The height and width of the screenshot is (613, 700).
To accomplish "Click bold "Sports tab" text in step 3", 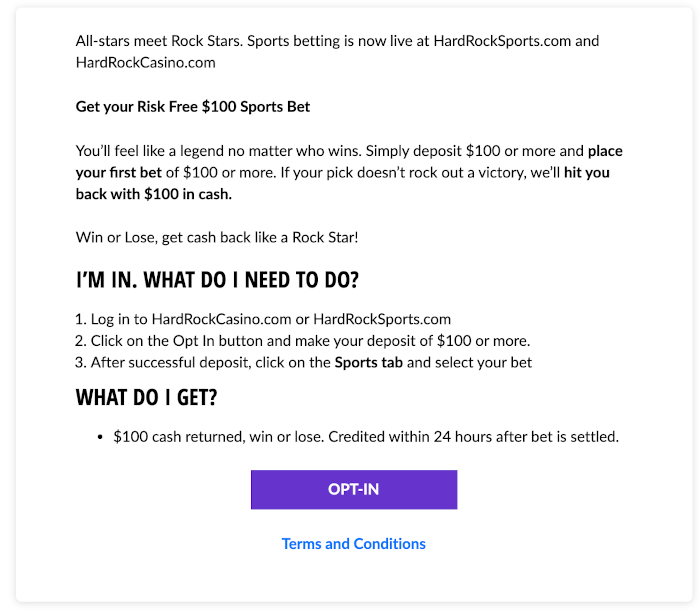I will pos(369,363).
